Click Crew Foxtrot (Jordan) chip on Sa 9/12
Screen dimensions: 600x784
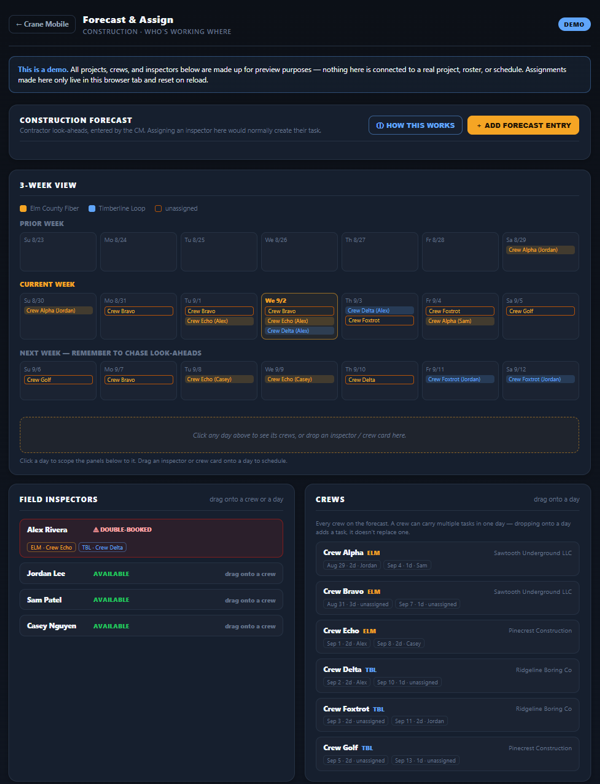pyautogui.click(x=540, y=380)
